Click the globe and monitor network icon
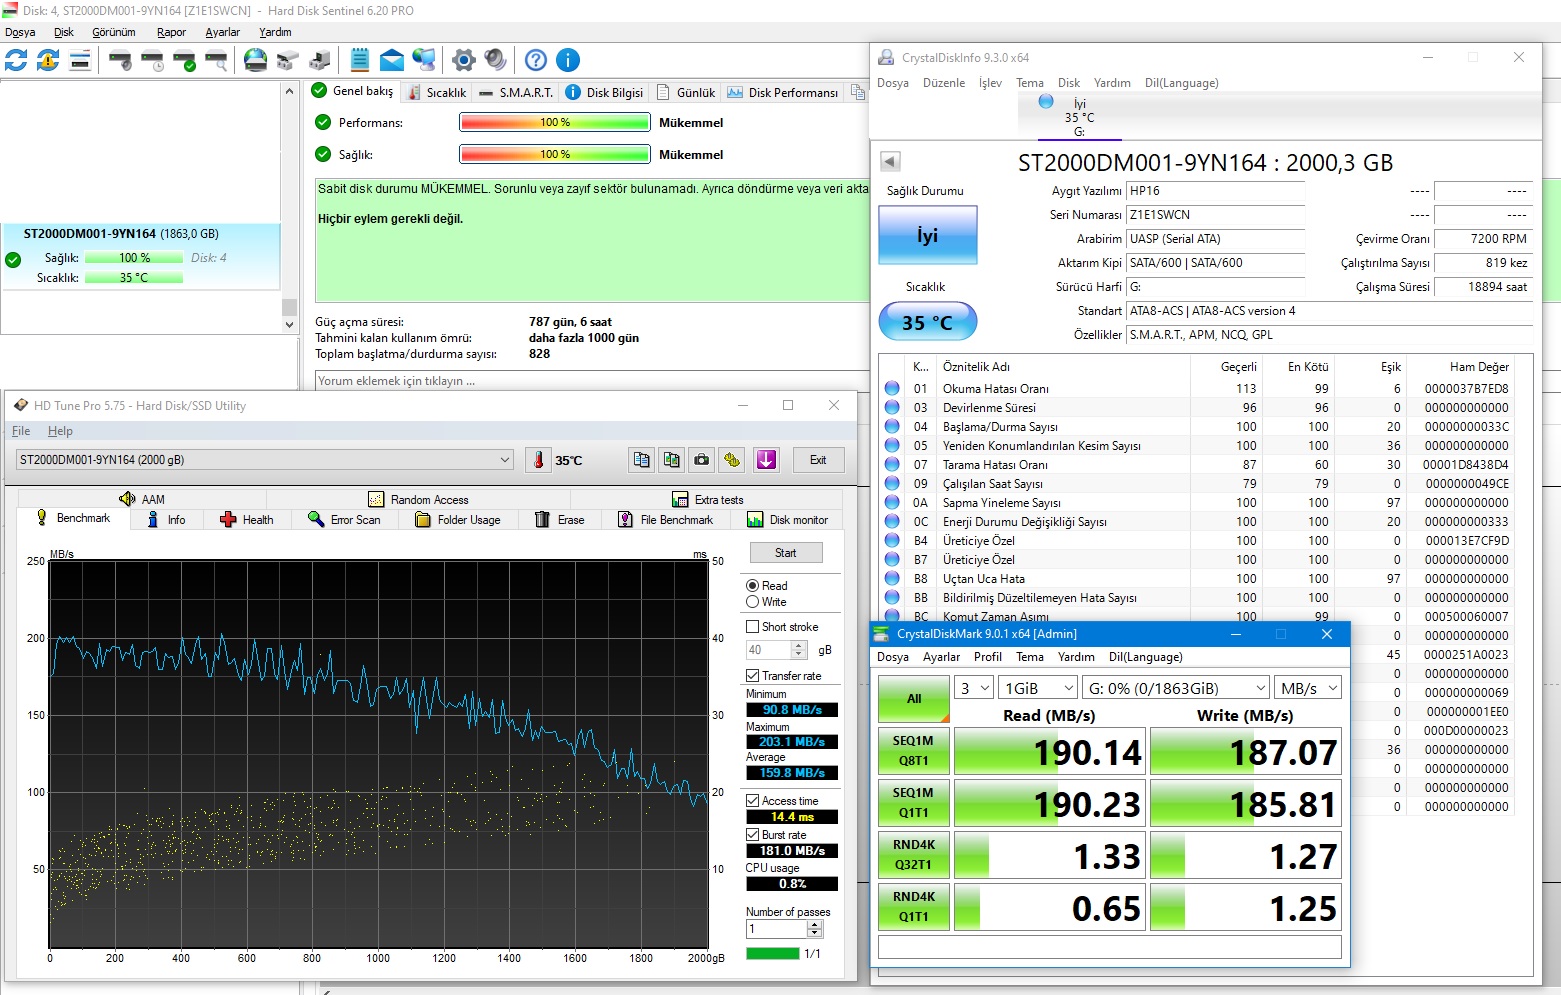 [424, 60]
